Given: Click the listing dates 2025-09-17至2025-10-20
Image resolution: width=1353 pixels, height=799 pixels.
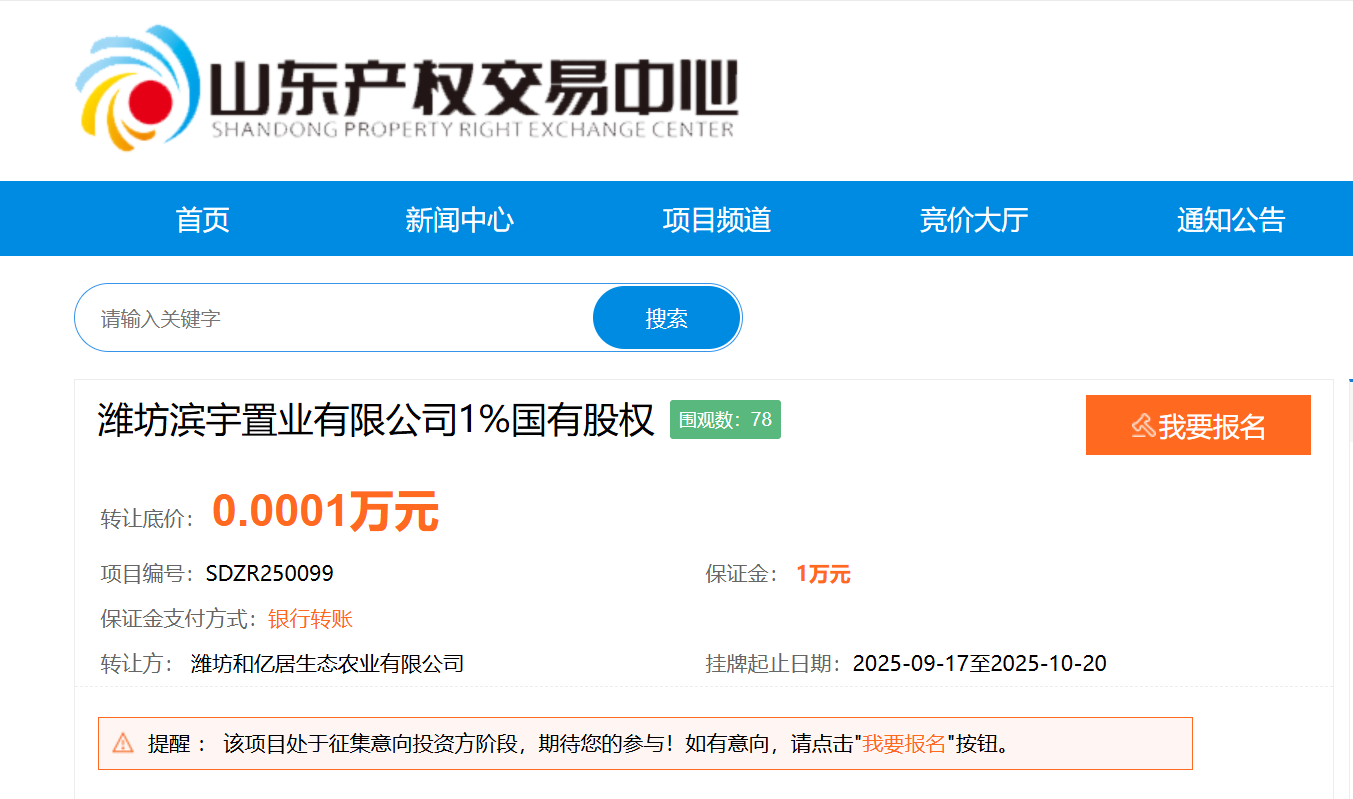Looking at the screenshot, I should pos(980,663).
